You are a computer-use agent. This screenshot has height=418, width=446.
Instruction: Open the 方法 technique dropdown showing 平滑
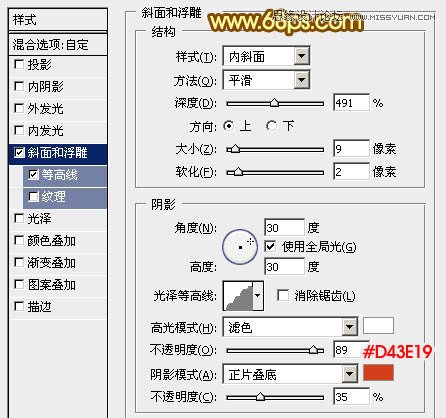[x=266, y=80]
